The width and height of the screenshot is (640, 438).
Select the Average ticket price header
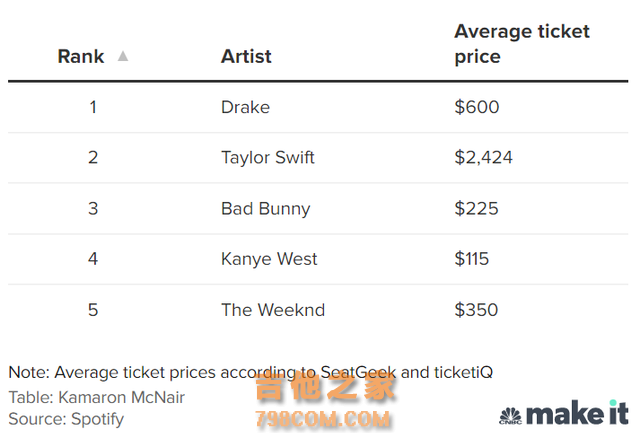[x=522, y=44]
